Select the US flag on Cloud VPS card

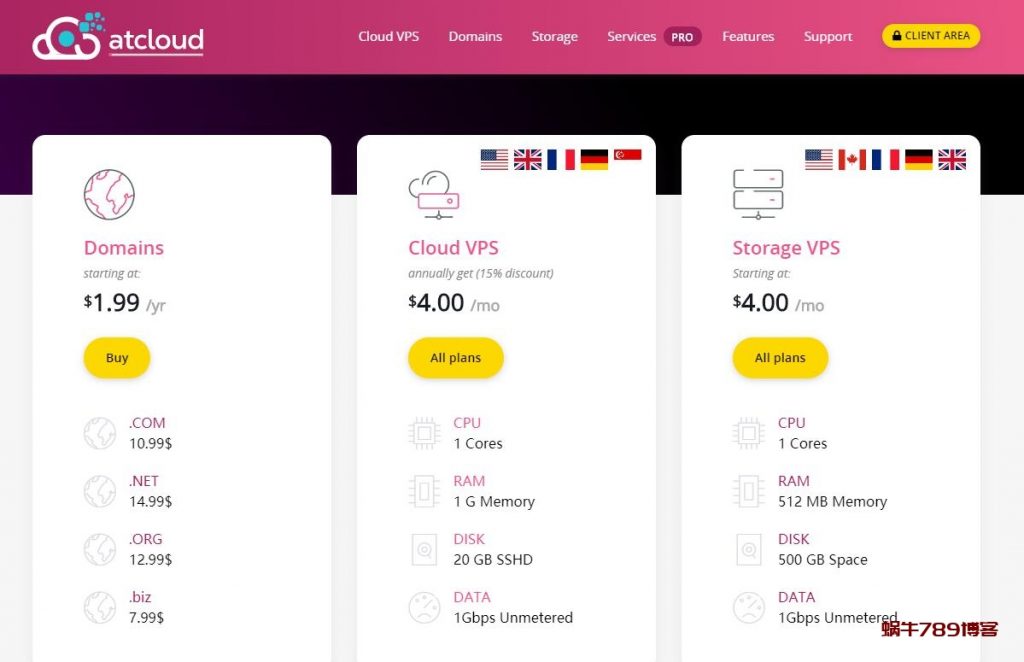[x=493, y=158]
